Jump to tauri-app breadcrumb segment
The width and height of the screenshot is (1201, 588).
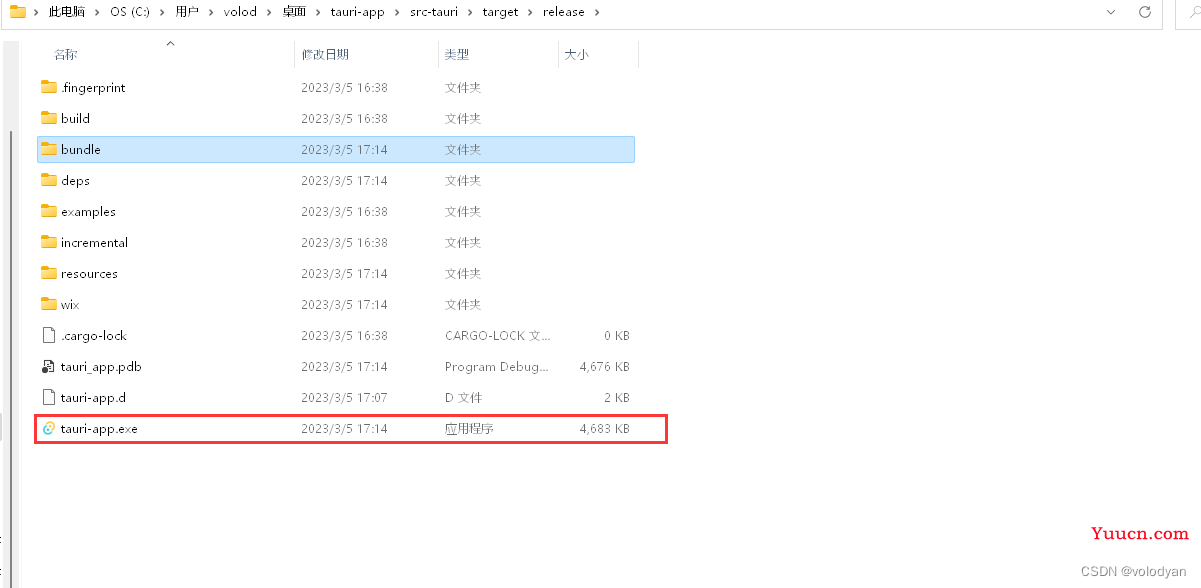click(357, 12)
